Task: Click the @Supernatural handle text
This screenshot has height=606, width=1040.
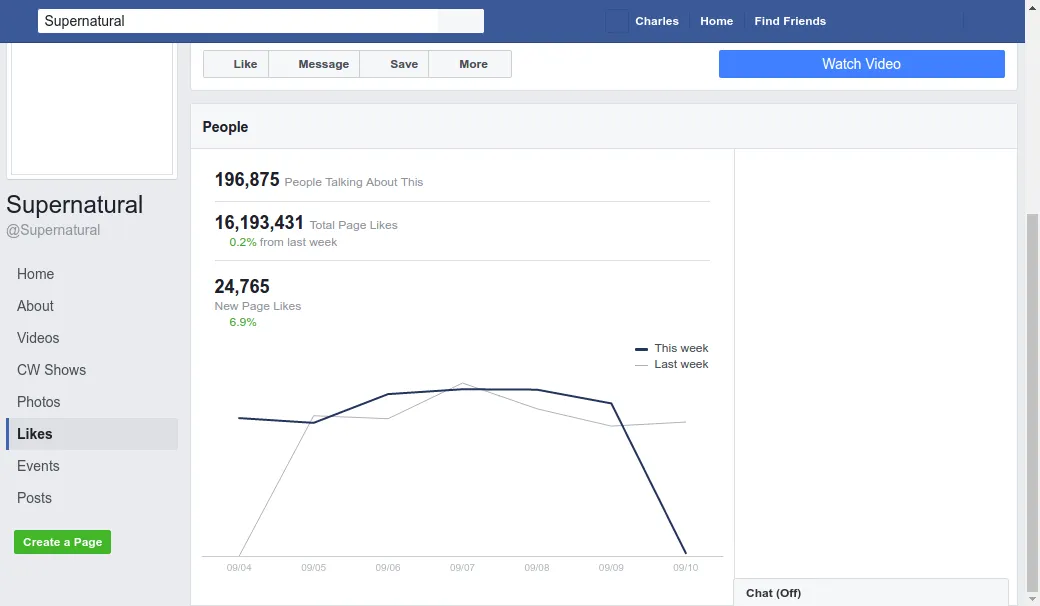Action: pos(53,230)
